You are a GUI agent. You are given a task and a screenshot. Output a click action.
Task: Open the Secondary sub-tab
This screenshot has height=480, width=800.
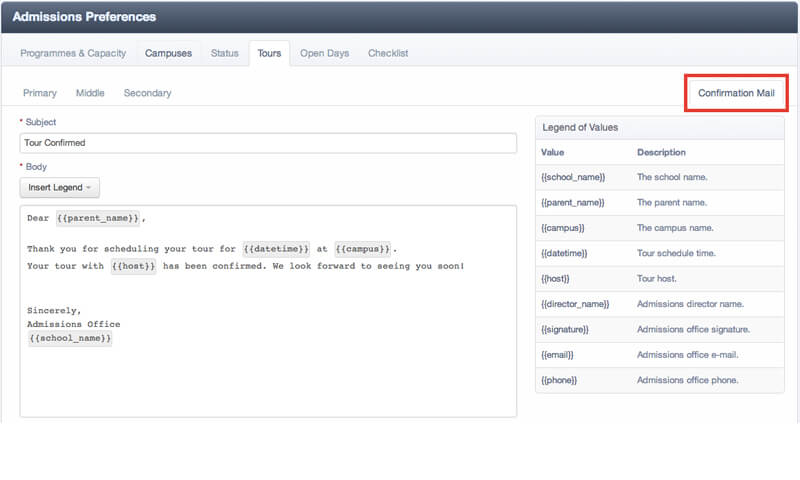click(147, 93)
